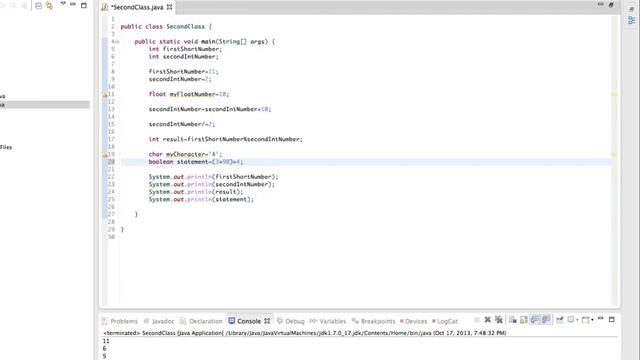Viewport: 640px width, 360px height.
Task: Toggle Show Console When Standard Error Changes
Action: (546, 320)
